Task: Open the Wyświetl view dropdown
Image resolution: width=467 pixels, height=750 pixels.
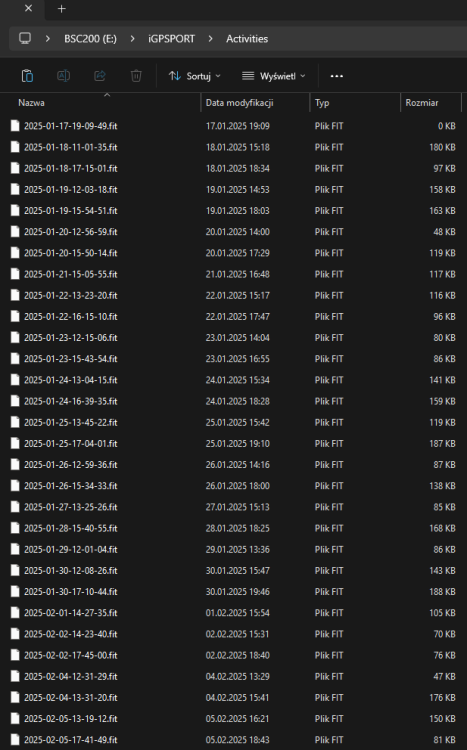Action: pos(273,76)
